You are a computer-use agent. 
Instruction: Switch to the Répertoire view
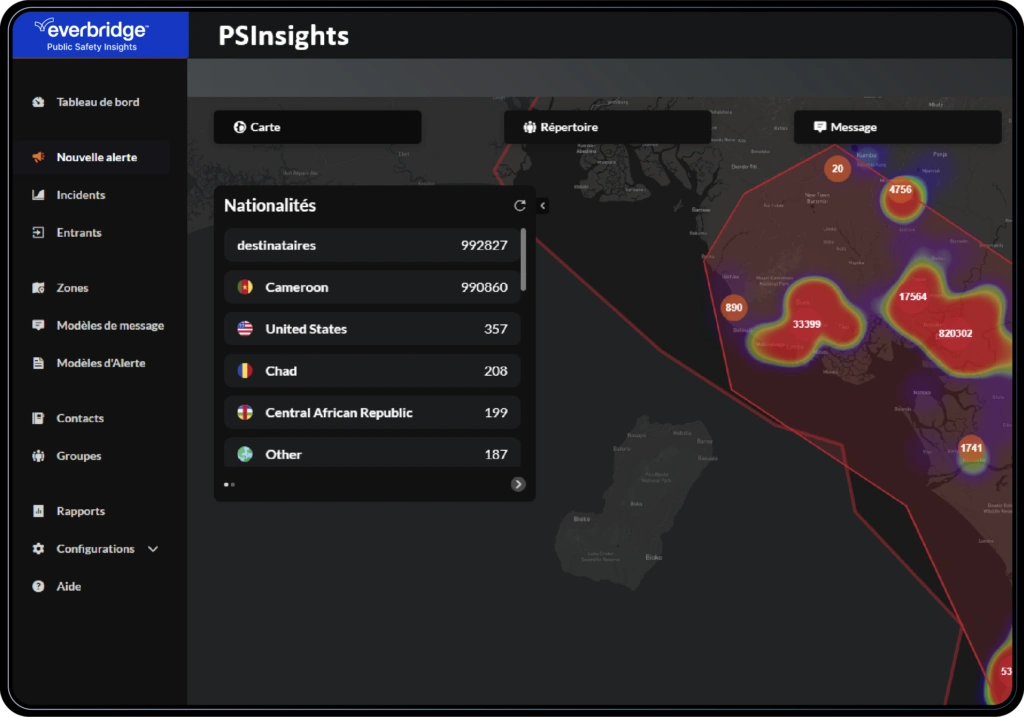tap(607, 127)
